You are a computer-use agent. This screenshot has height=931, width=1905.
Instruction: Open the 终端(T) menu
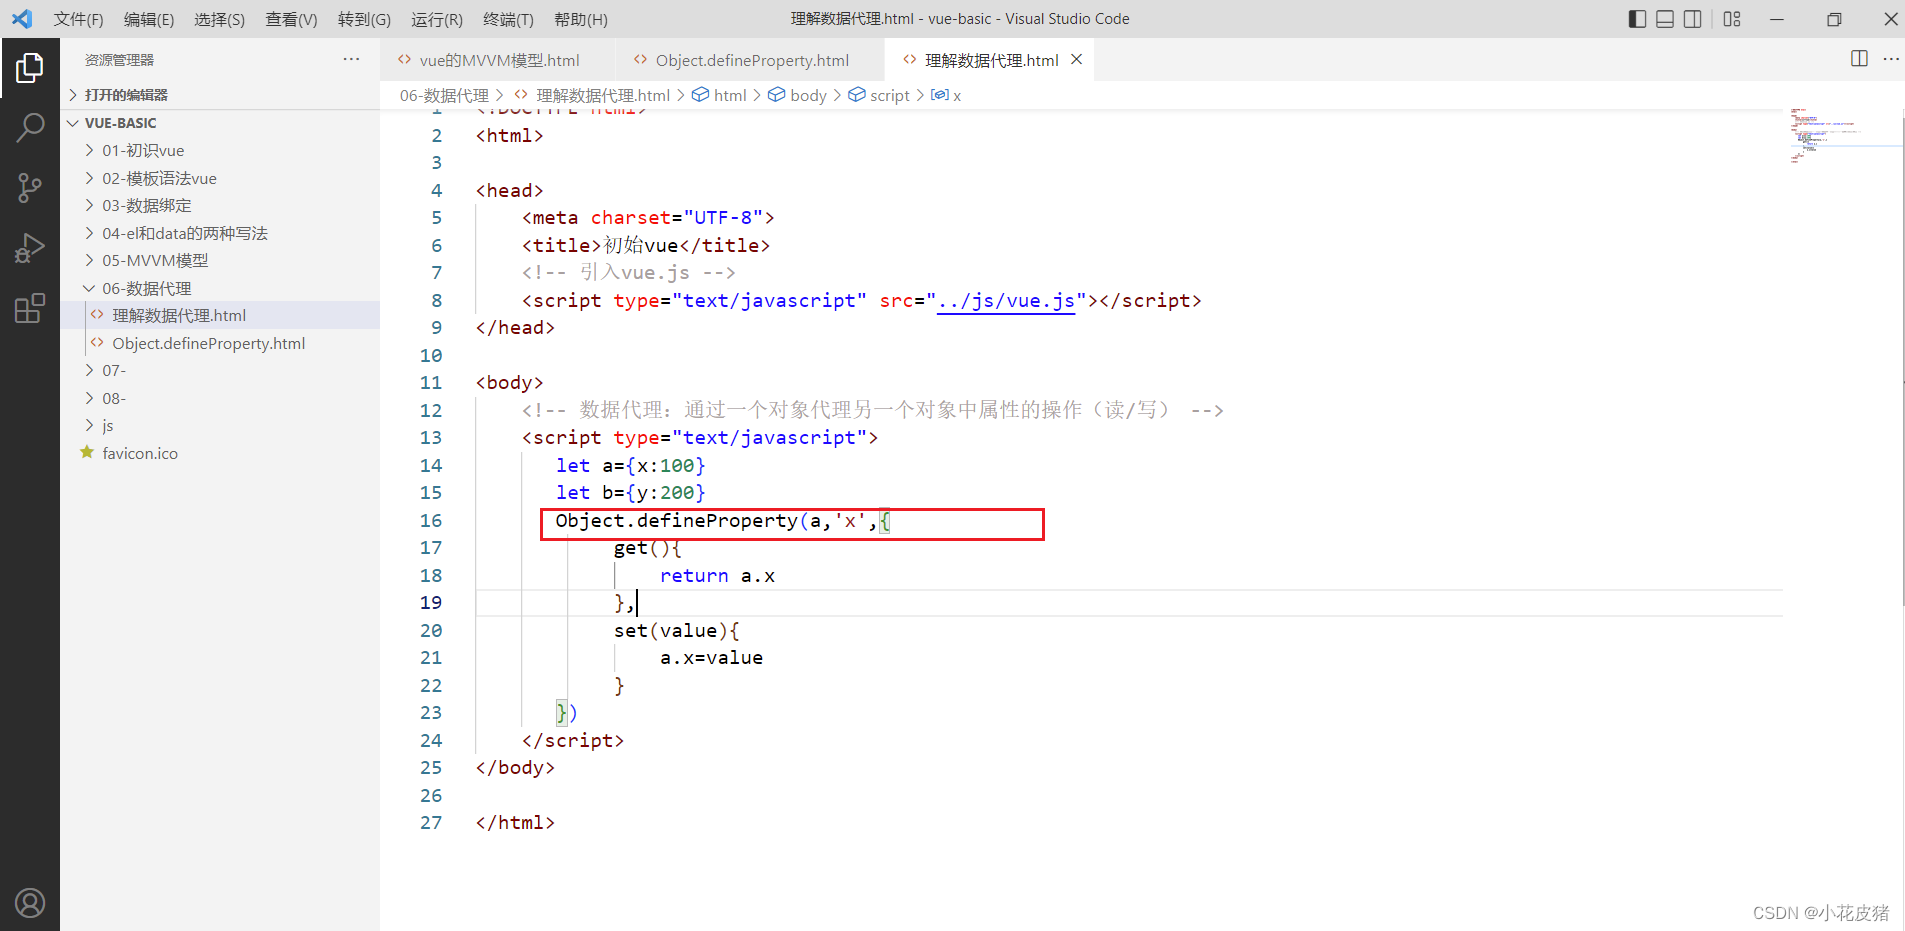[x=508, y=19]
